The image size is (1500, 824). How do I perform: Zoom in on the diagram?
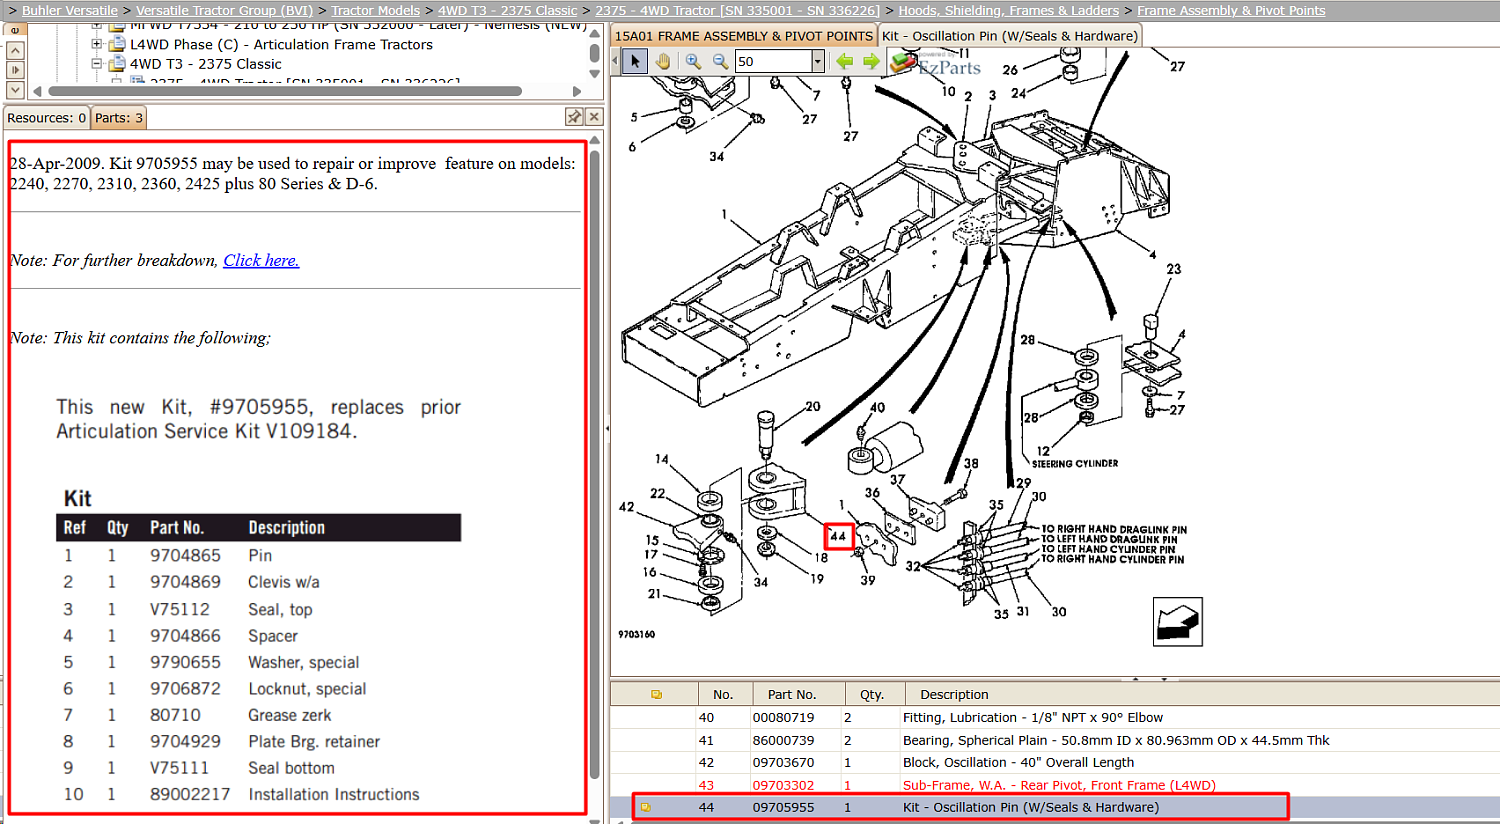pyautogui.click(x=692, y=62)
